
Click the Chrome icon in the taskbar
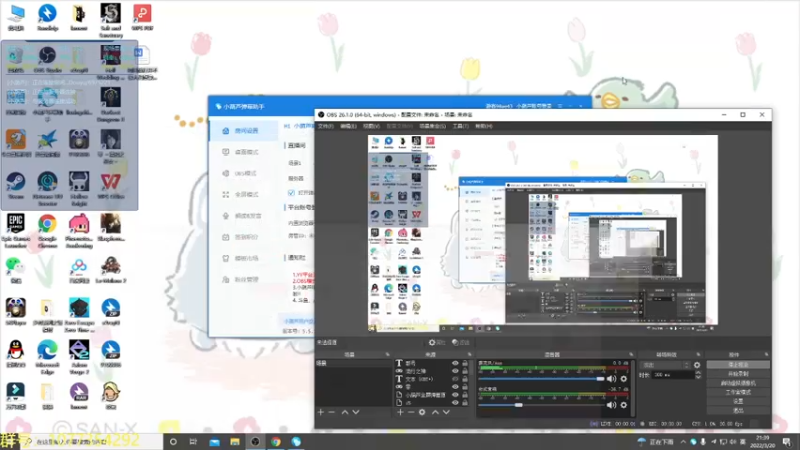(x=276, y=442)
